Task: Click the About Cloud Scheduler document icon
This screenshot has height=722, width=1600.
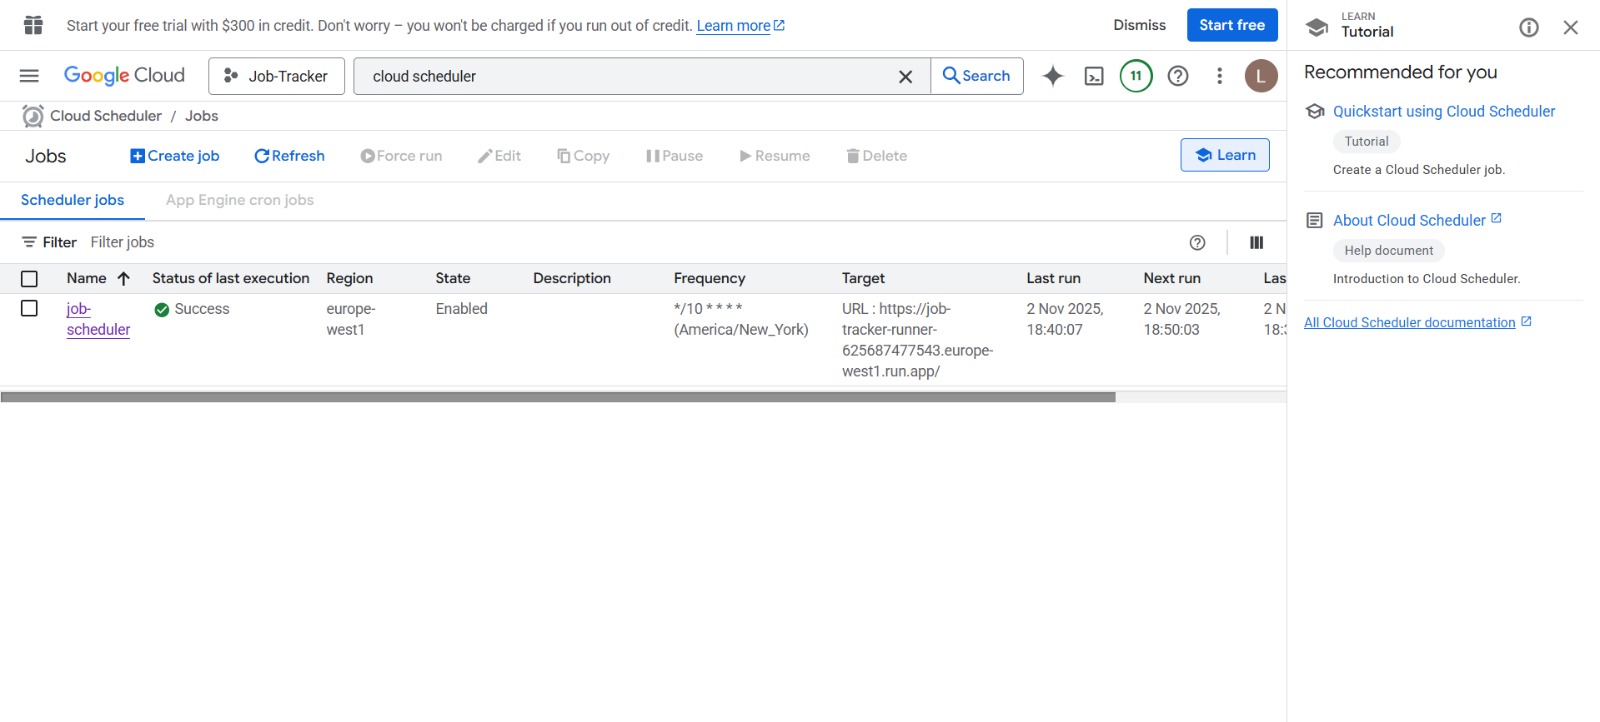Action: [x=1315, y=220]
